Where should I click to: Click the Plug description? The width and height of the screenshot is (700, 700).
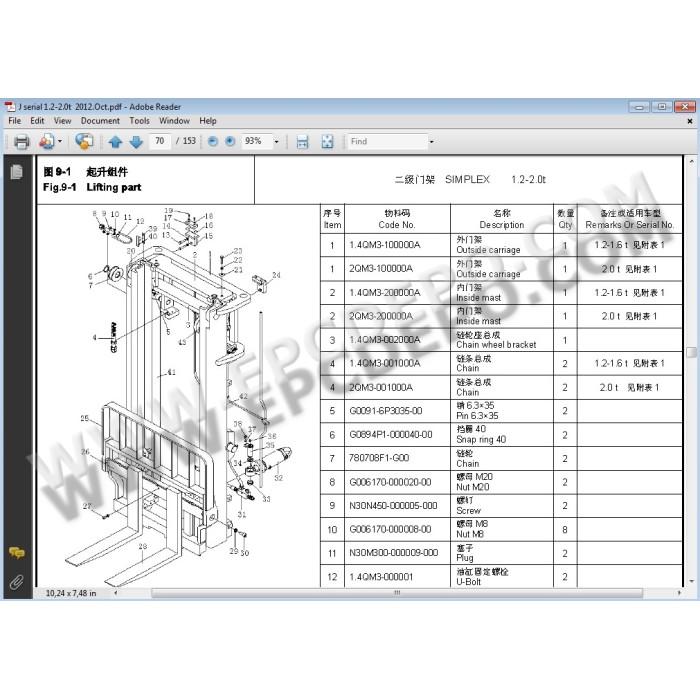(465, 558)
